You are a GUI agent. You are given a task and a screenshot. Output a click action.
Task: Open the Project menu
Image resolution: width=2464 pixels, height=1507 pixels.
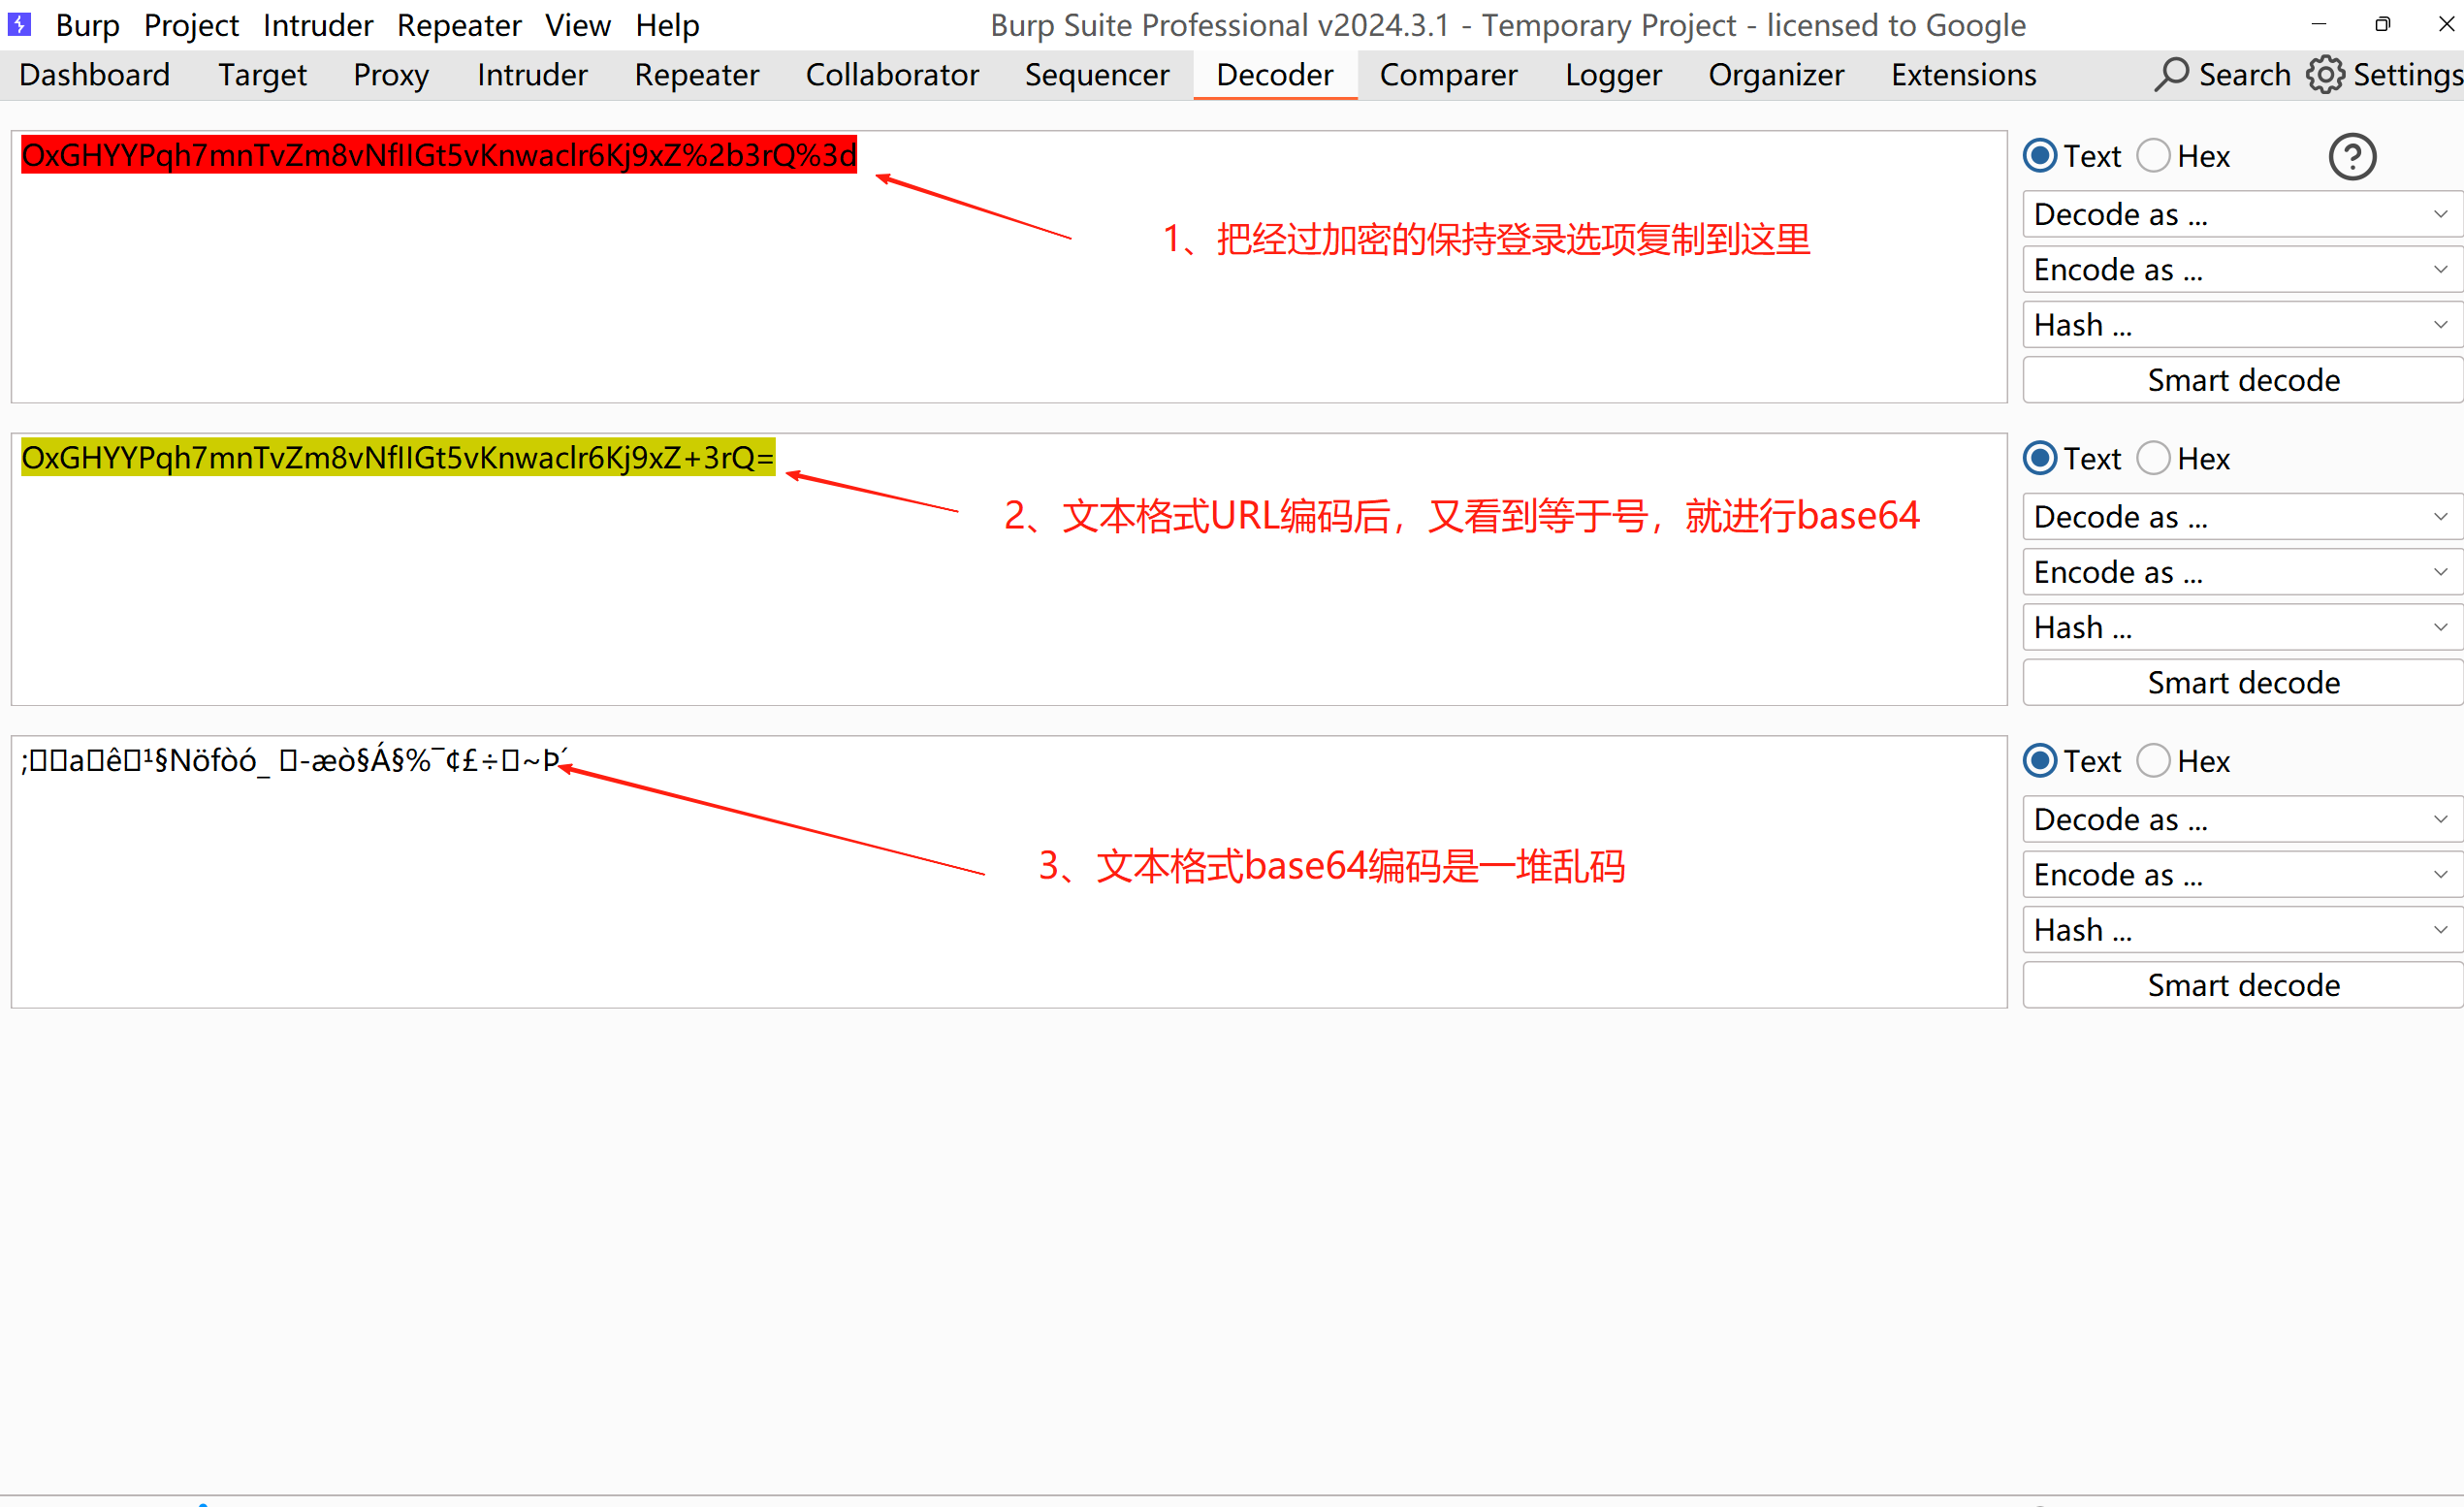[191, 25]
